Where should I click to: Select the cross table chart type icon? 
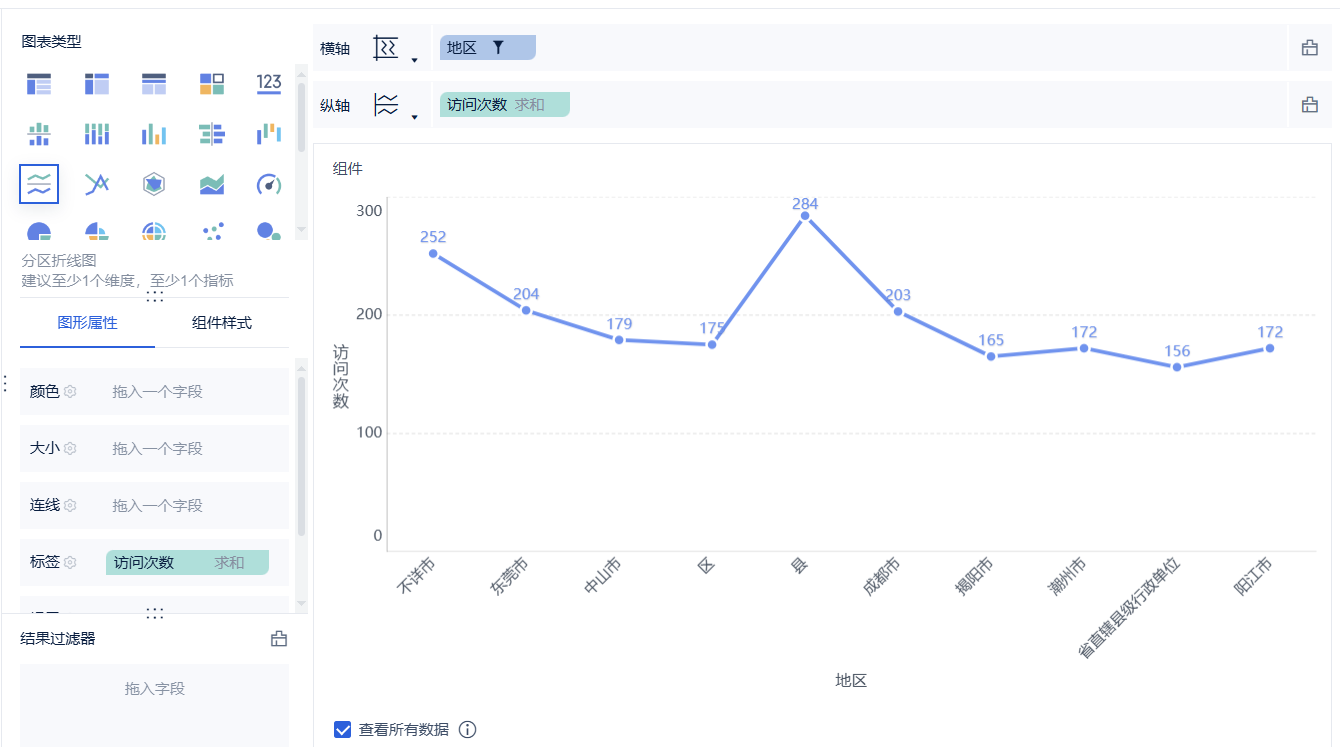tap(97, 84)
